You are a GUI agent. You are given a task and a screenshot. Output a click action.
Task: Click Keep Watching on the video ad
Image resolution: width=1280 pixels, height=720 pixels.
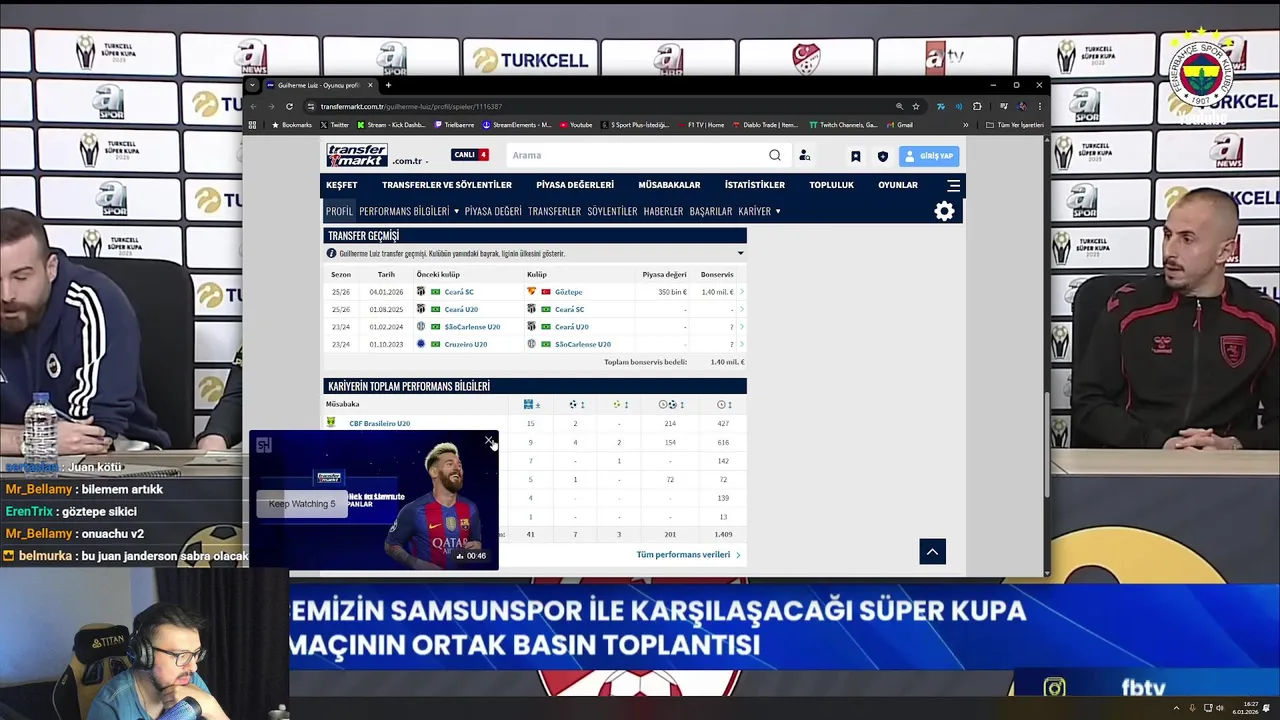click(302, 504)
